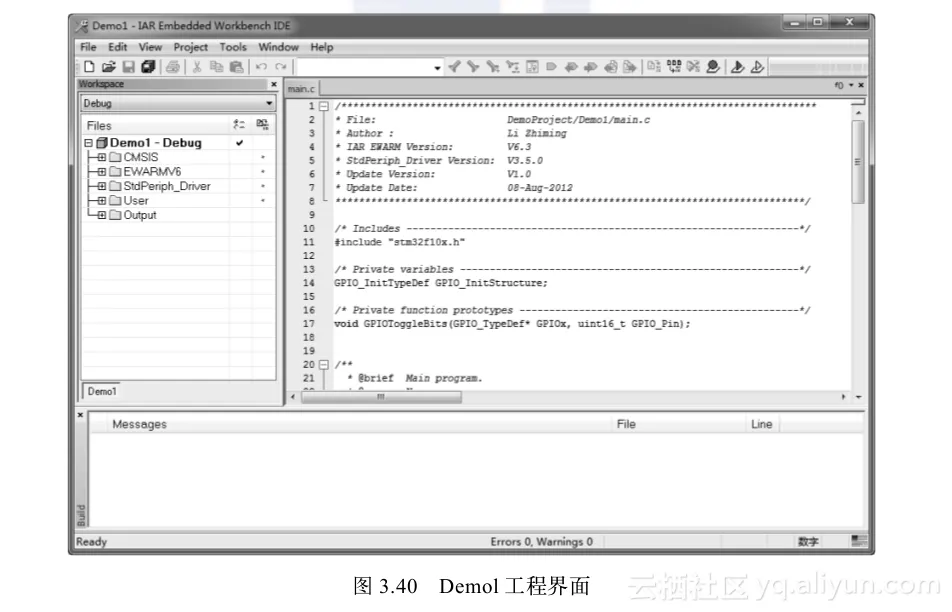Image resolution: width=952 pixels, height=612 pixels.
Task: Jump to the previous bookmark
Action: coord(571,67)
